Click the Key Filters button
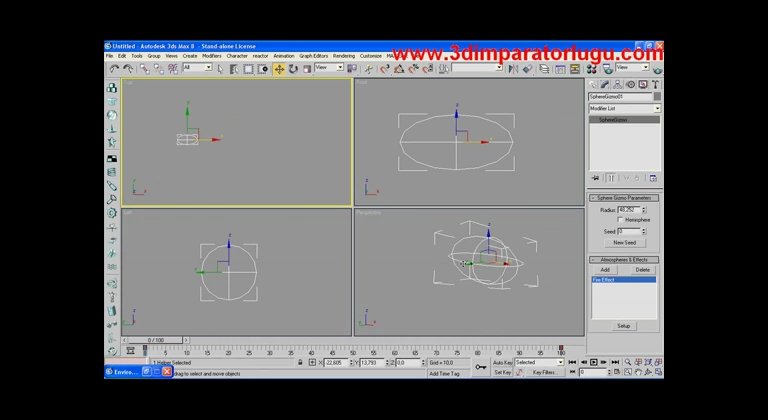768x420 pixels. tap(545, 372)
